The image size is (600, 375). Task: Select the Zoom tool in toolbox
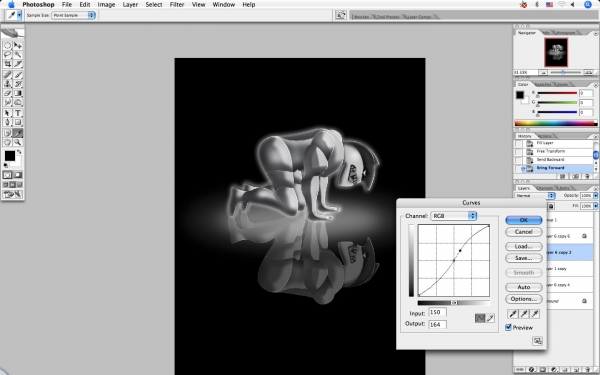pos(18,142)
